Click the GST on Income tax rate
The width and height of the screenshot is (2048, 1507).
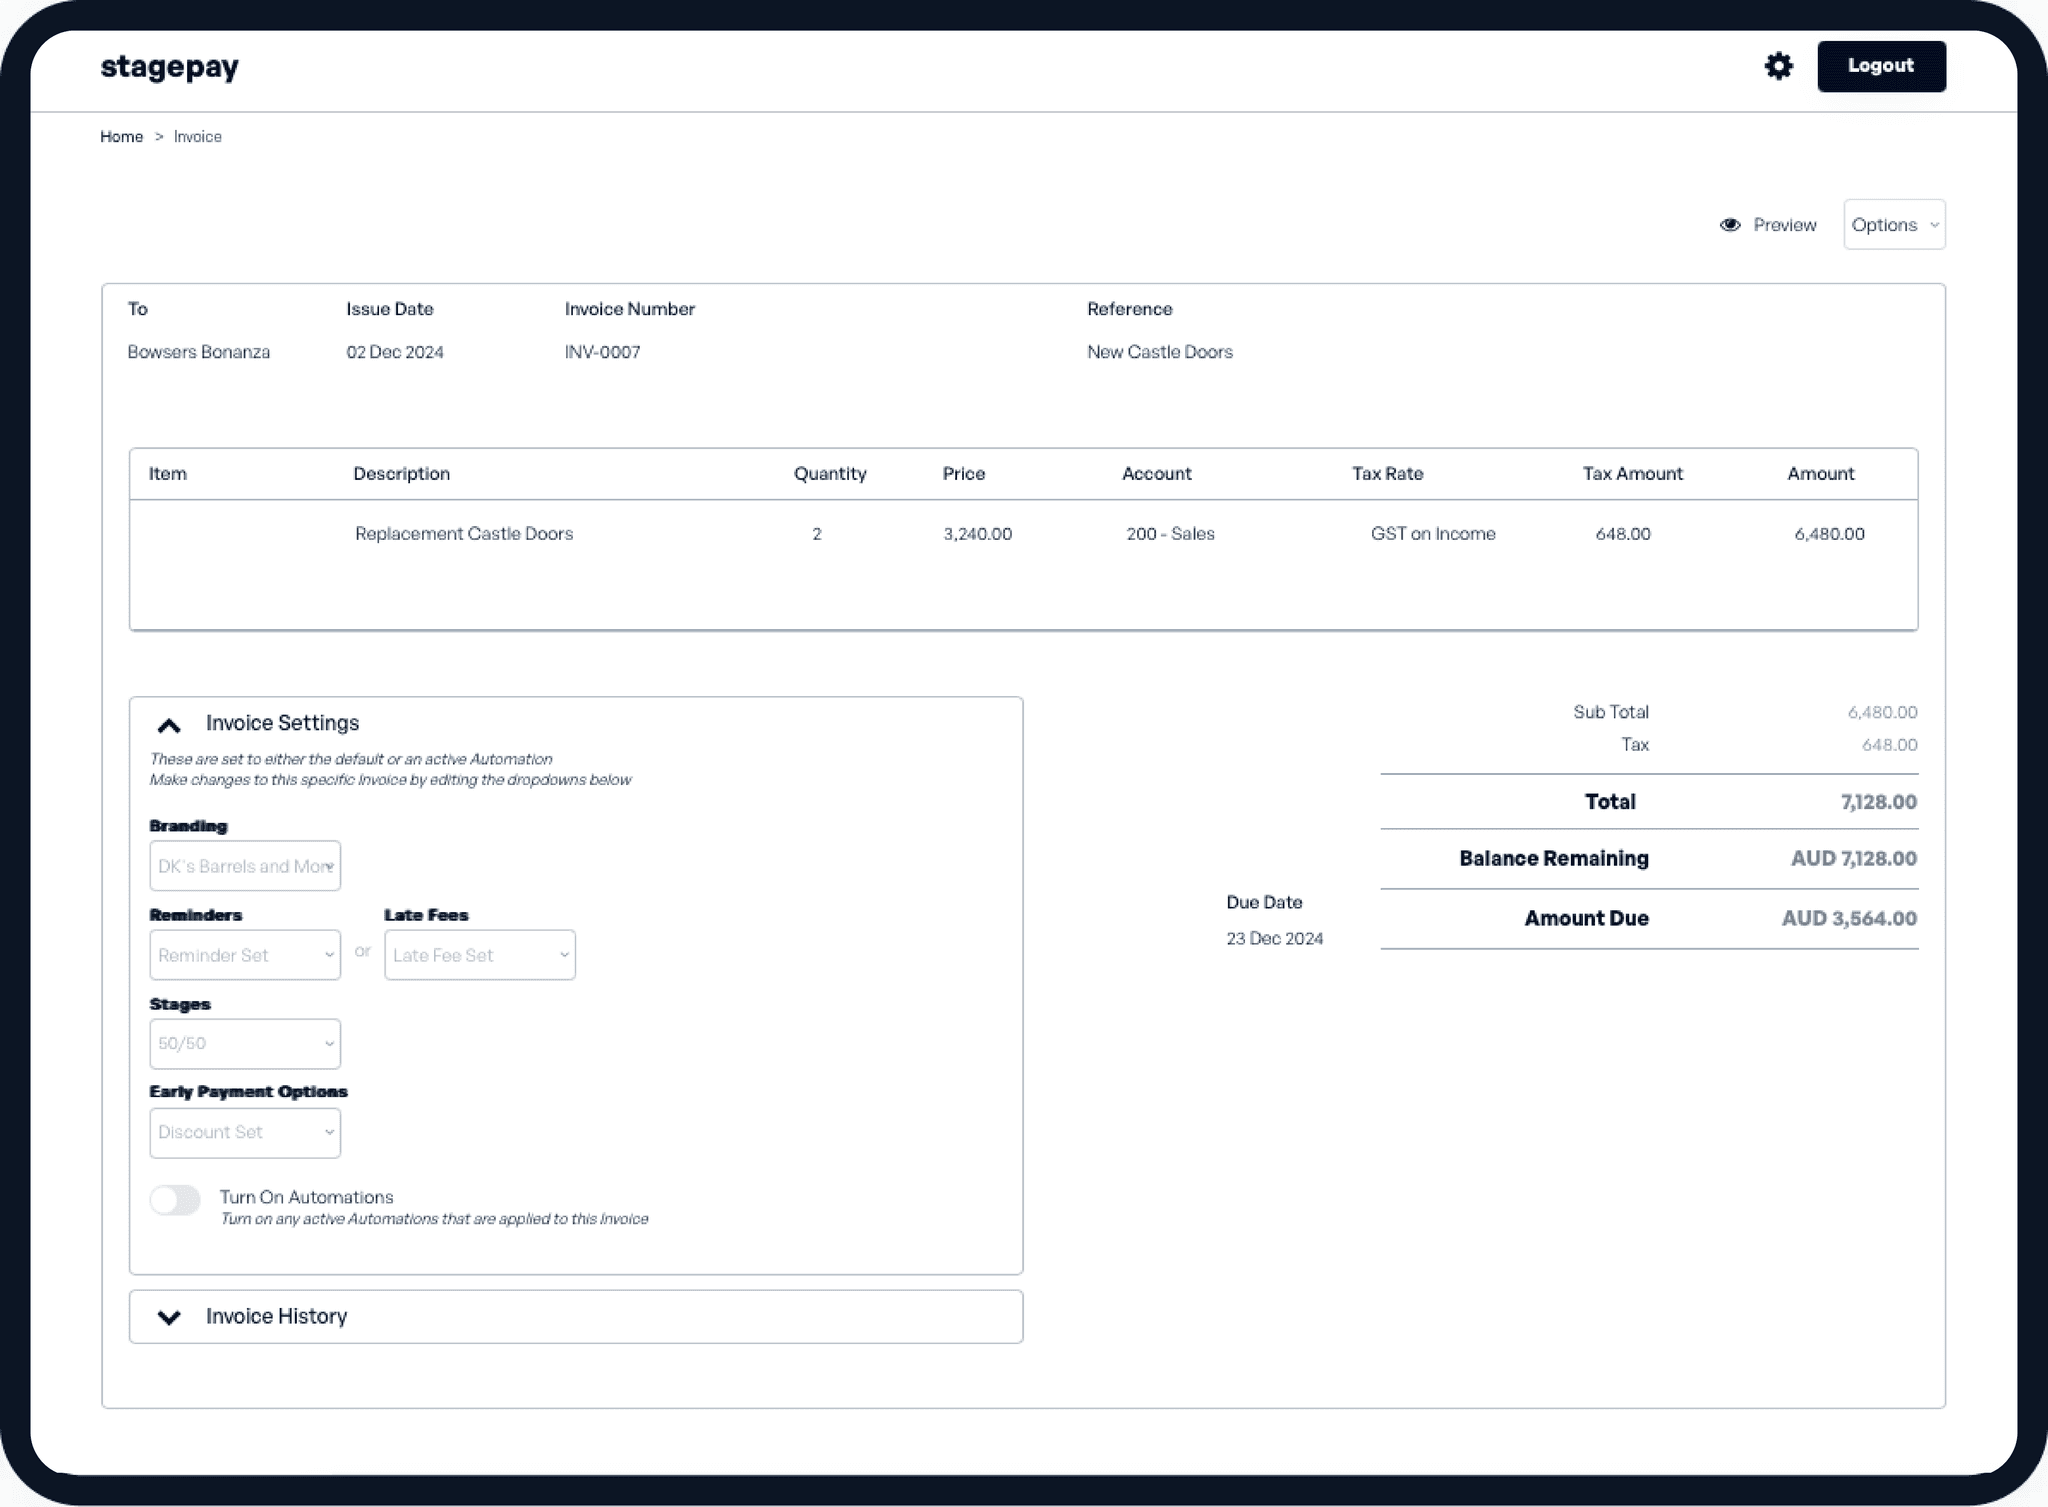[x=1433, y=534]
